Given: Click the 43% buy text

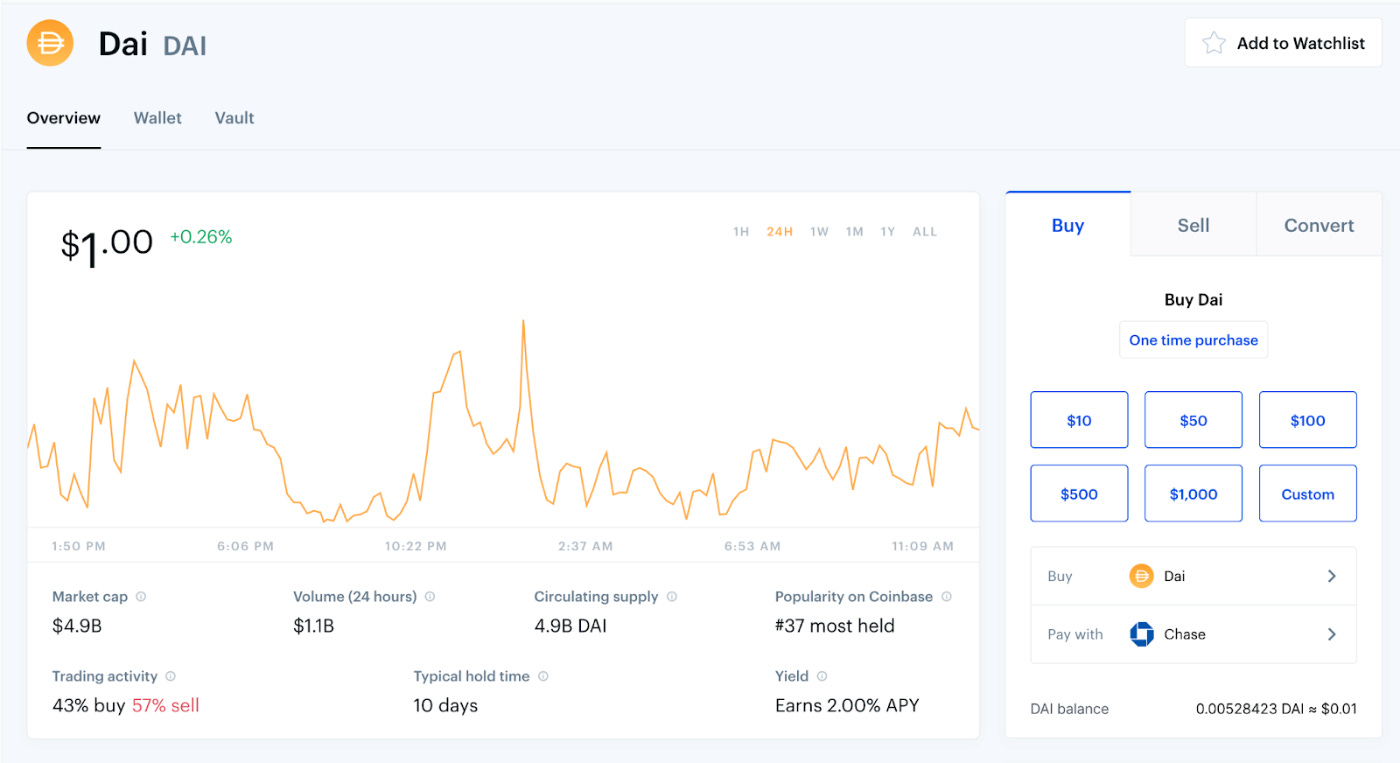Looking at the screenshot, I should tap(89, 705).
